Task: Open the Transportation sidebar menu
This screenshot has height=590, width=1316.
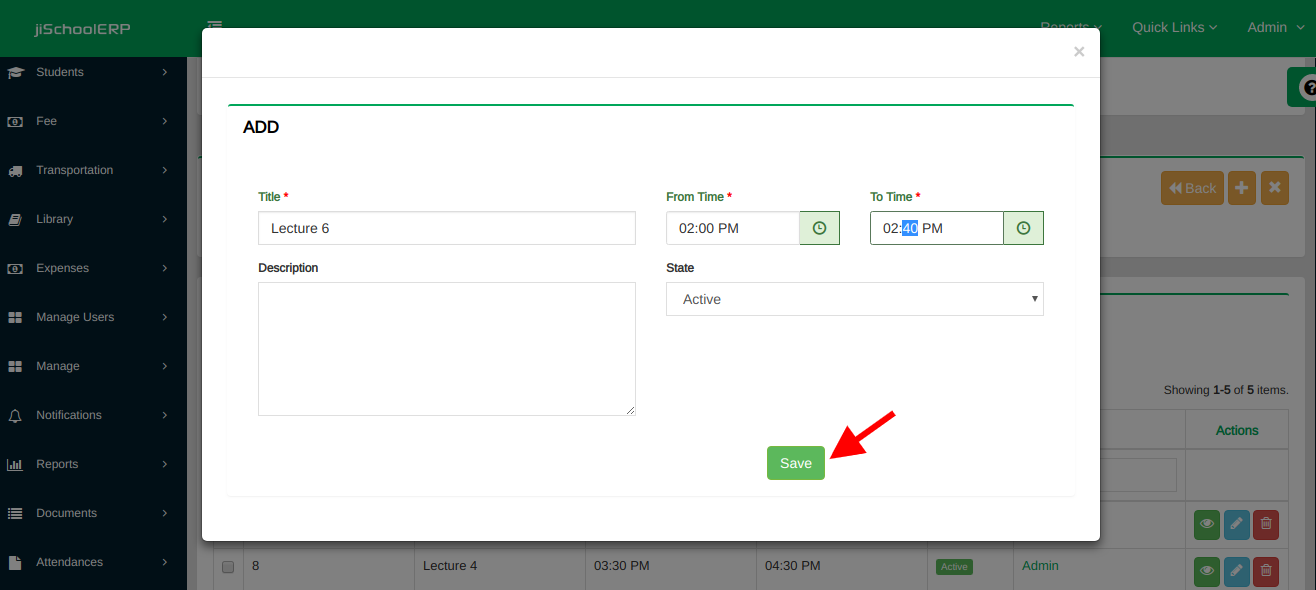Action: tap(93, 170)
